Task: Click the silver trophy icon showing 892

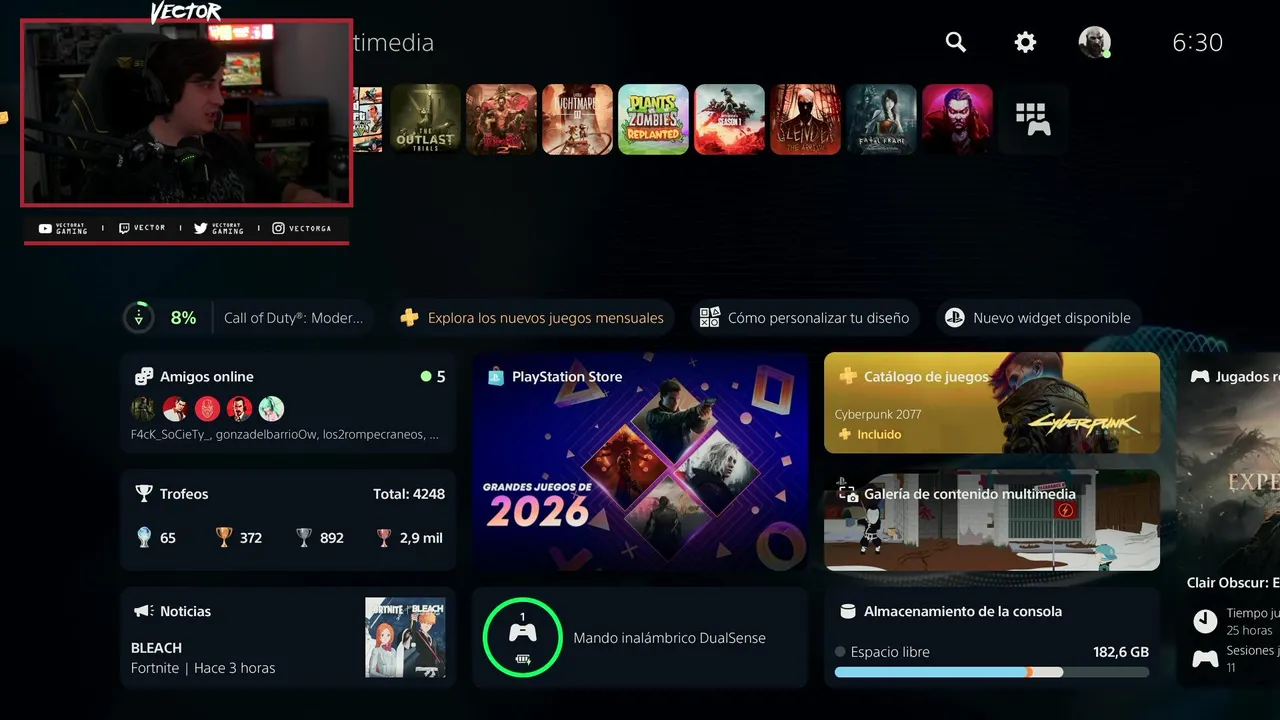Action: pos(304,538)
